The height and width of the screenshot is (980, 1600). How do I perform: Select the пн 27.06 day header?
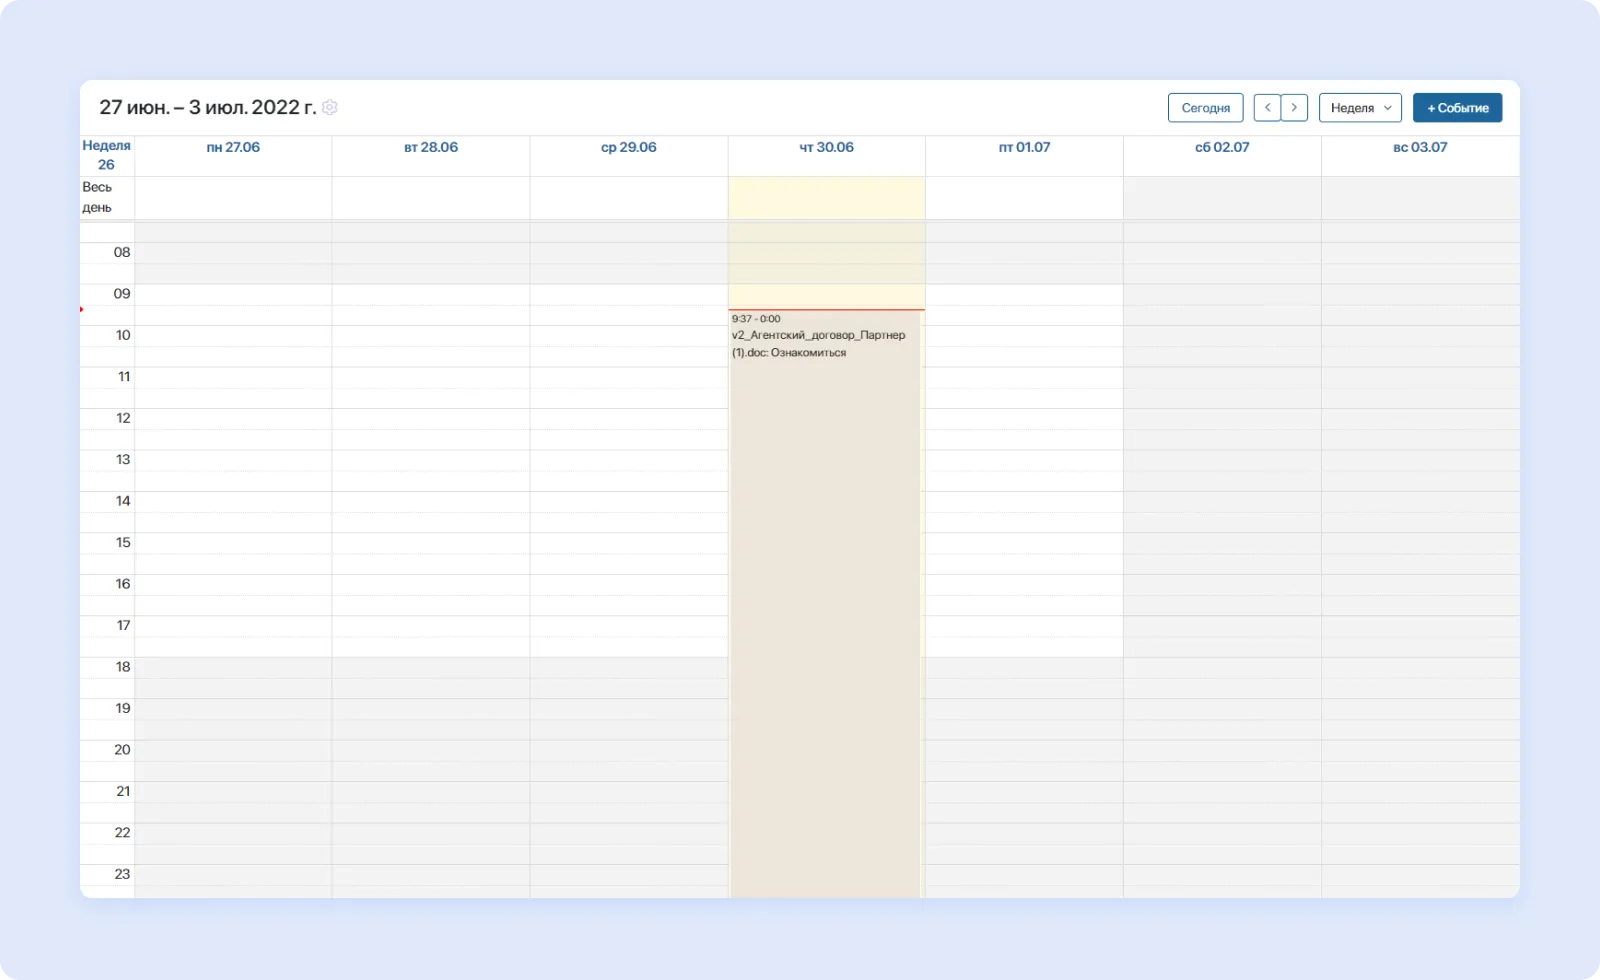(x=233, y=147)
